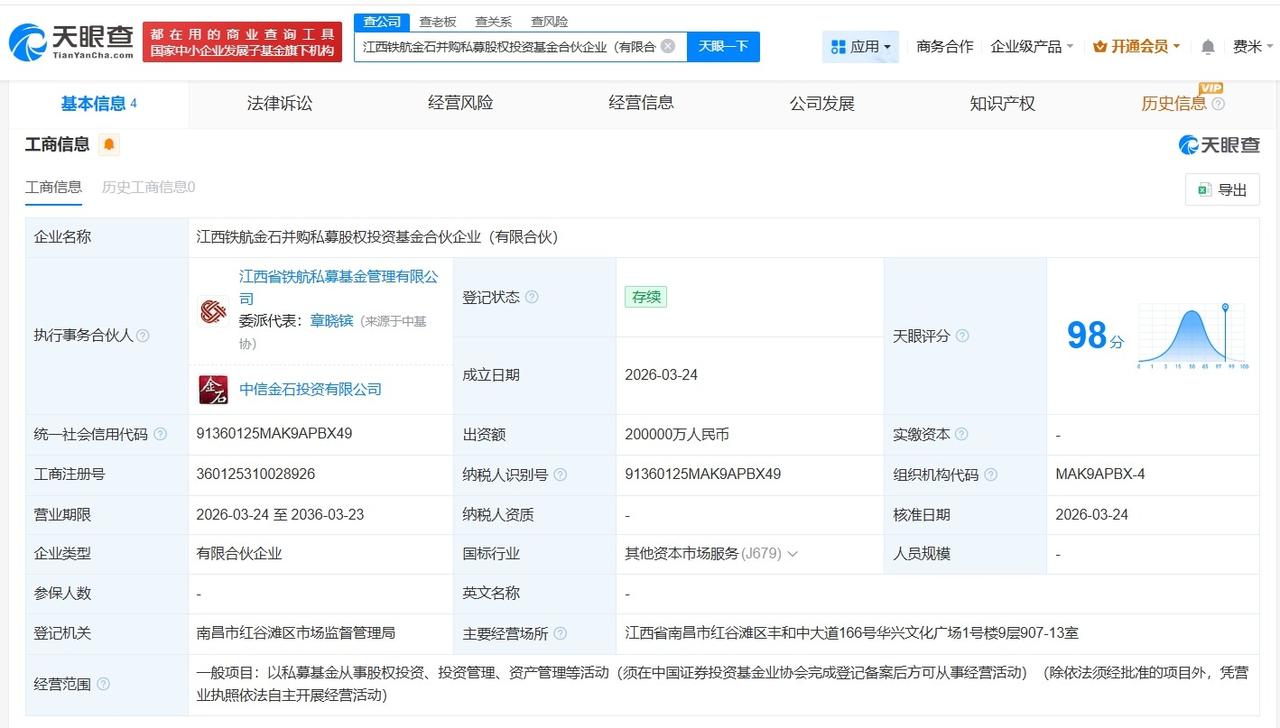
Task: Click the help icon next to 天眼评分
Action: point(962,336)
